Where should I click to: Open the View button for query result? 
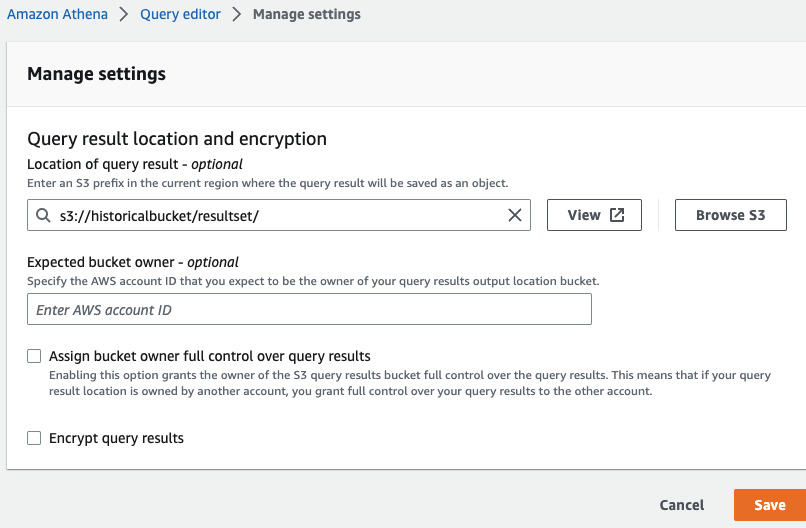pyautogui.click(x=594, y=215)
